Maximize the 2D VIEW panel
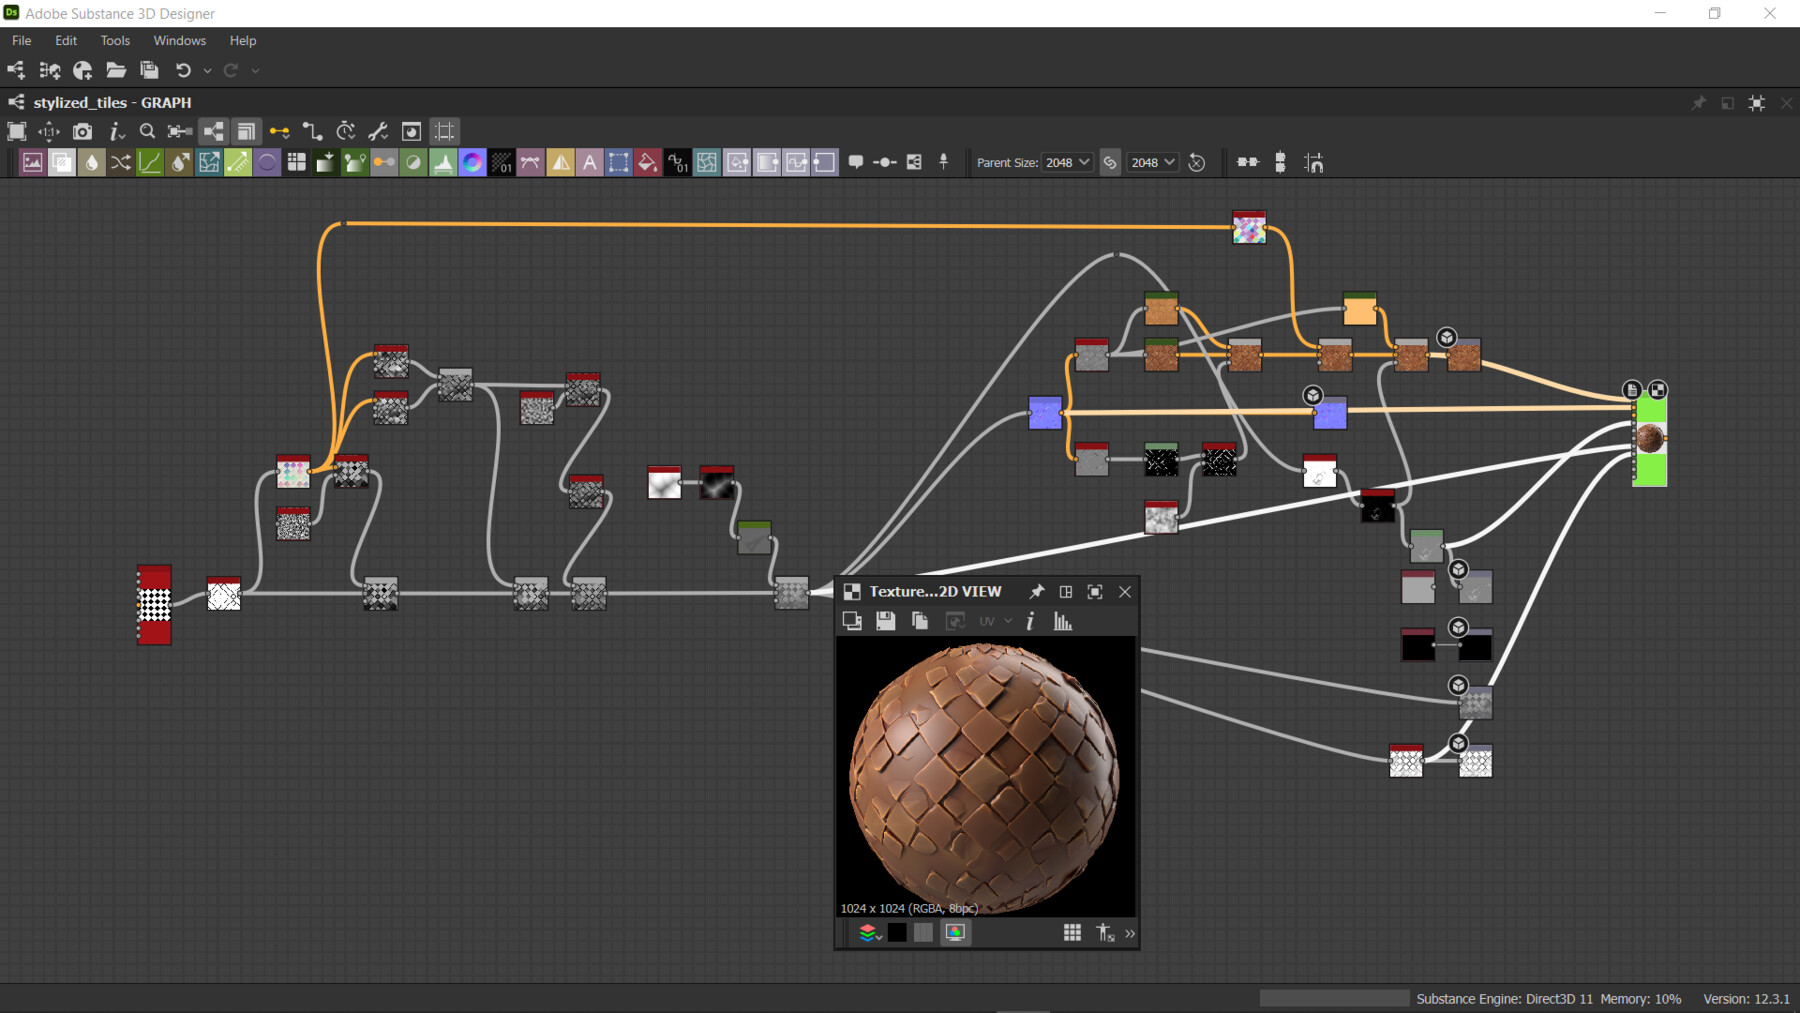 1094,591
